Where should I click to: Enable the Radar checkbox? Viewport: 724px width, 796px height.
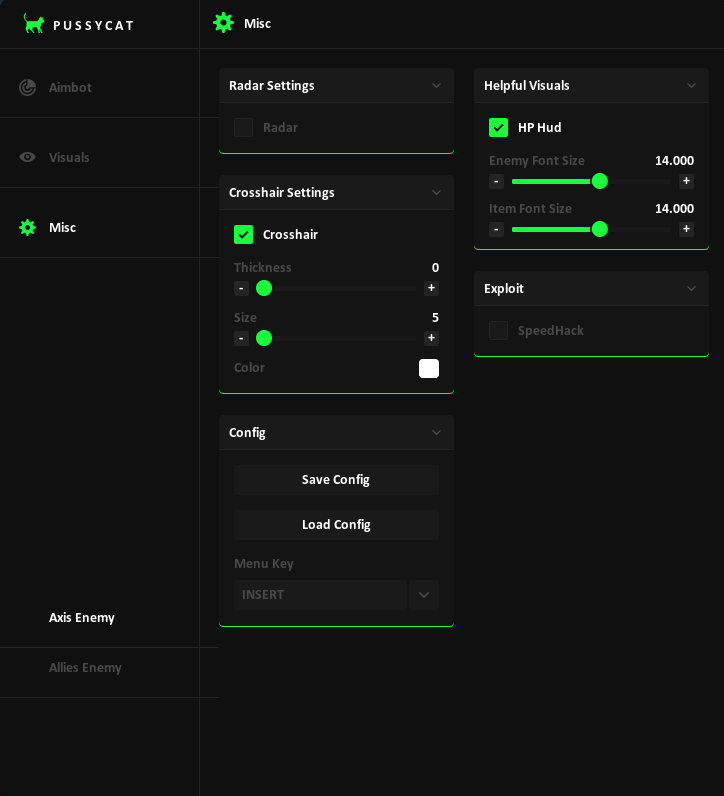click(243, 127)
